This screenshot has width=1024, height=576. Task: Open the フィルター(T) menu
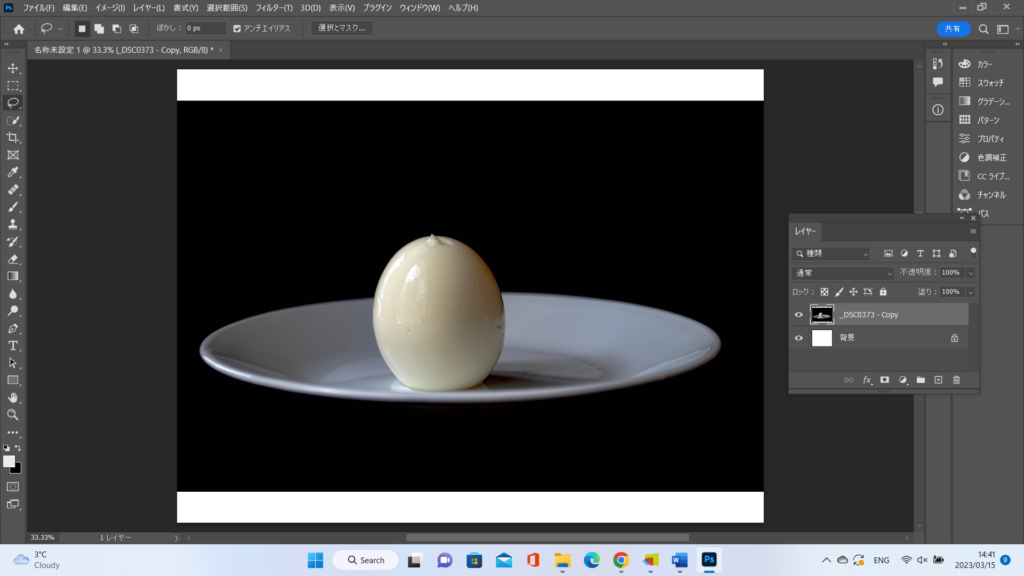(274, 8)
